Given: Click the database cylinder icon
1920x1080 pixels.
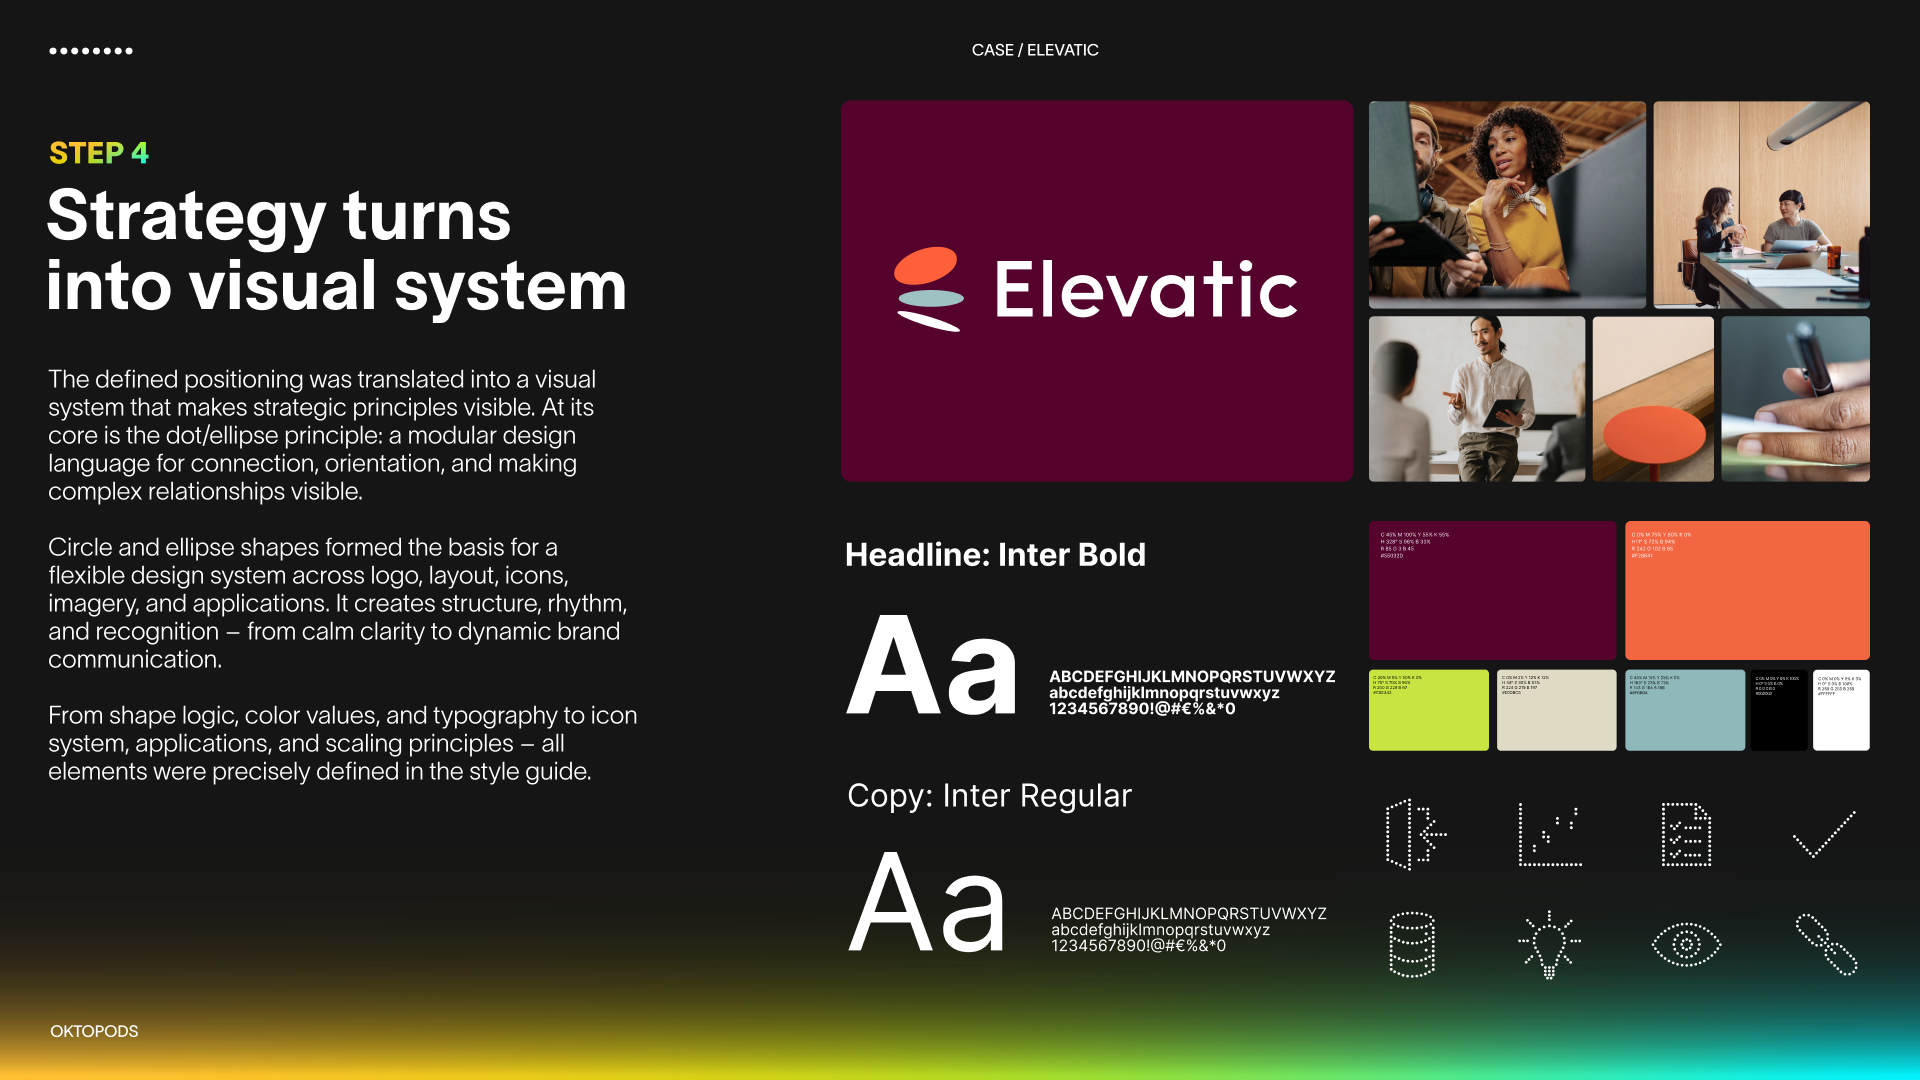Looking at the screenshot, I should point(1412,944).
